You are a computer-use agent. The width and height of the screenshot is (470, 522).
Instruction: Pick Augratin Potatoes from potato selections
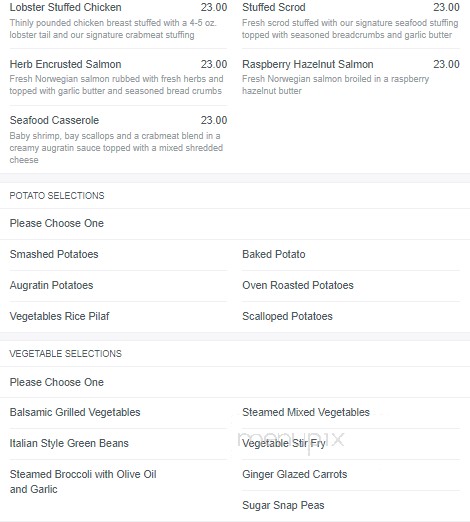tap(51, 285)
